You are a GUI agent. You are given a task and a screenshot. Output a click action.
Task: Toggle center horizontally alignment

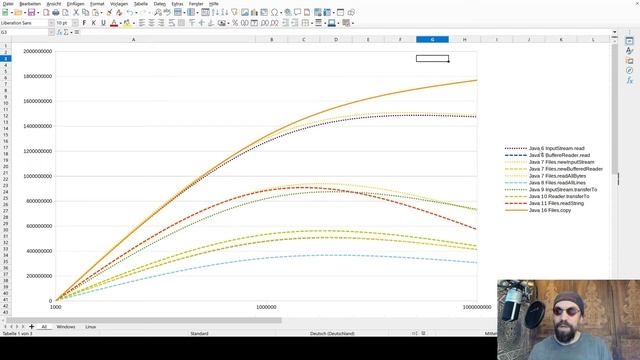point(151,23)
